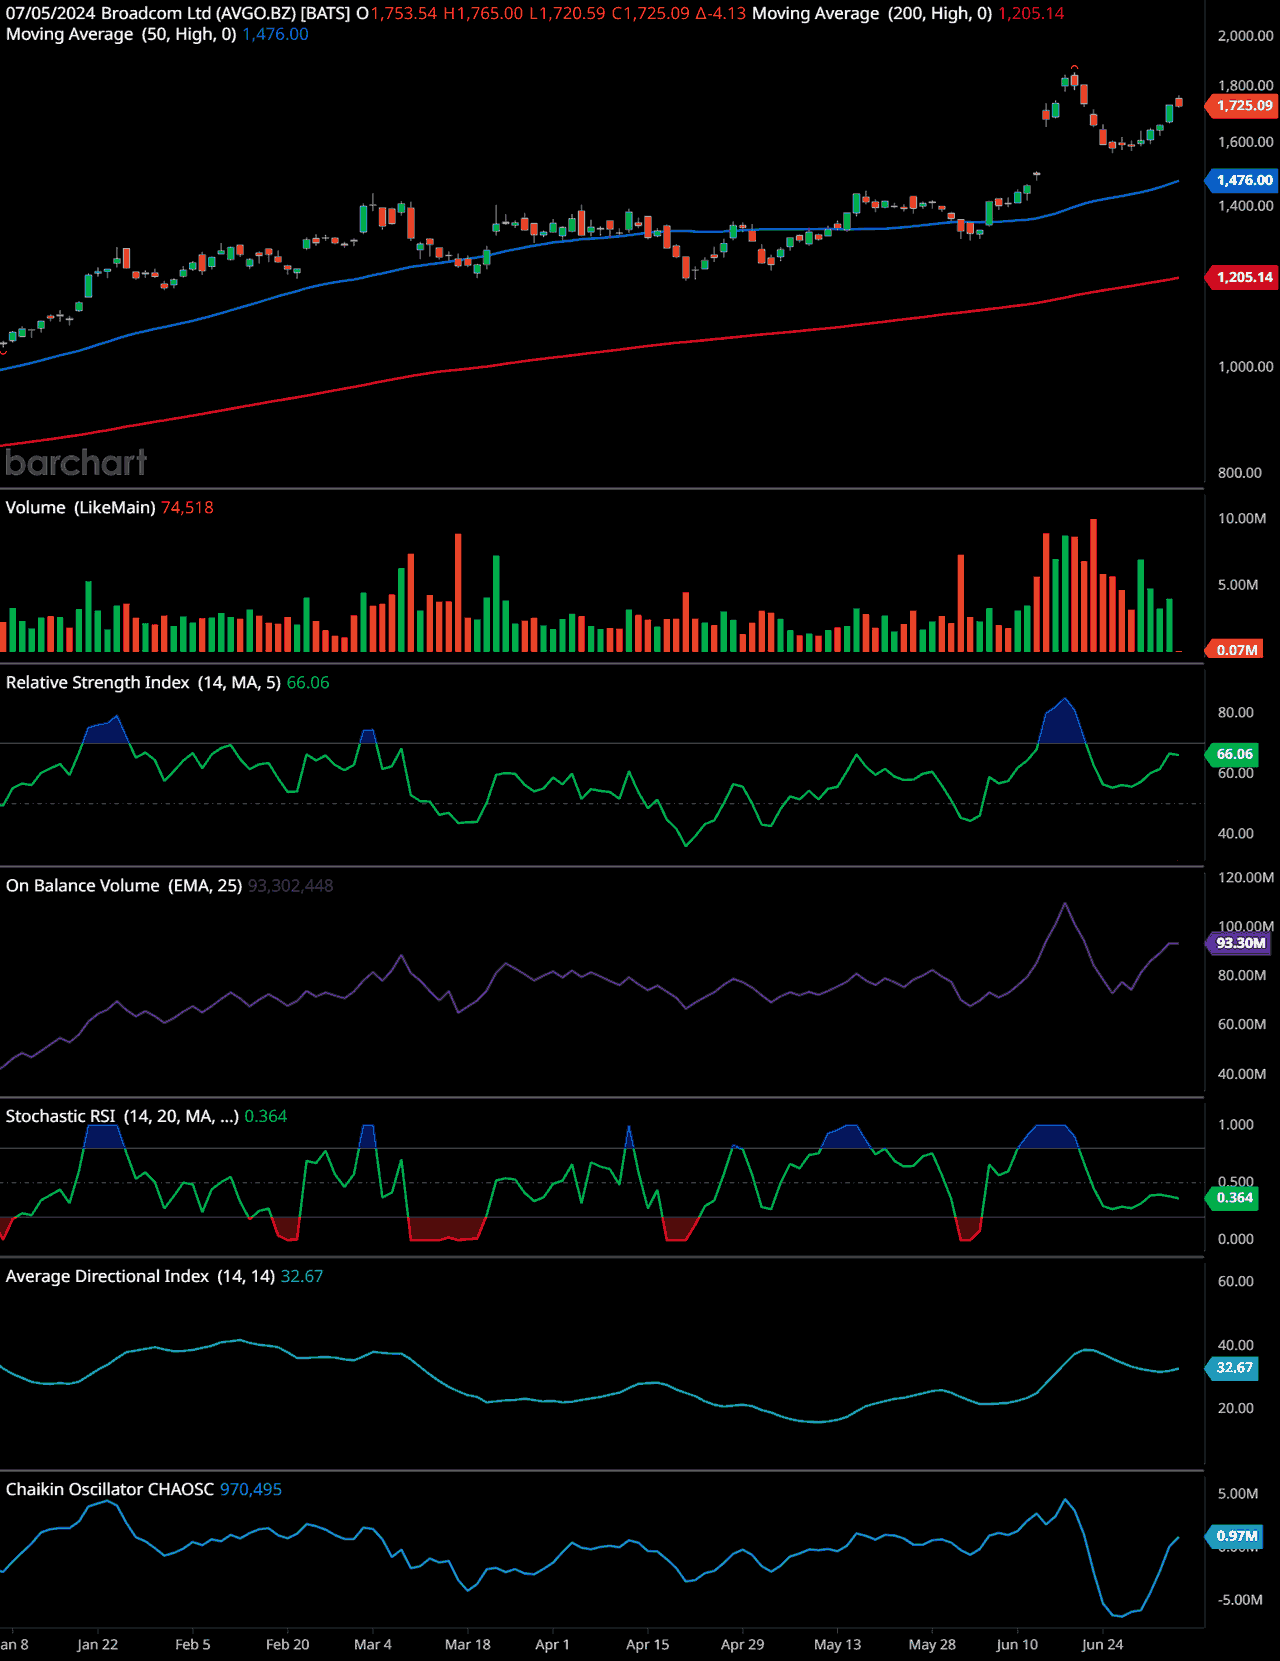Click the Feb 5 date on time axis
The image size is (1280, 1661).
[192, 1644]
